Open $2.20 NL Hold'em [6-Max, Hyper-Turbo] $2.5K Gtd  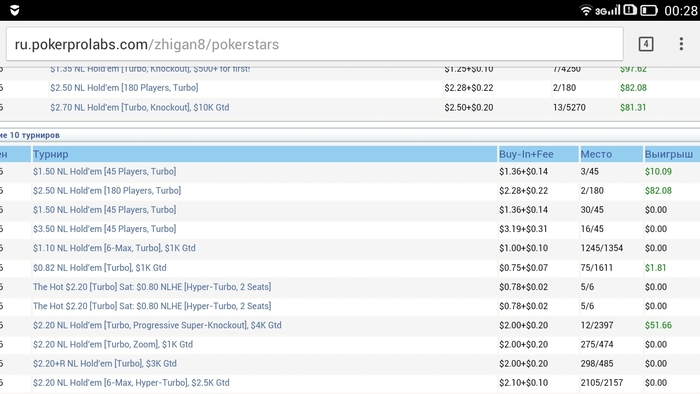(131, 383)
